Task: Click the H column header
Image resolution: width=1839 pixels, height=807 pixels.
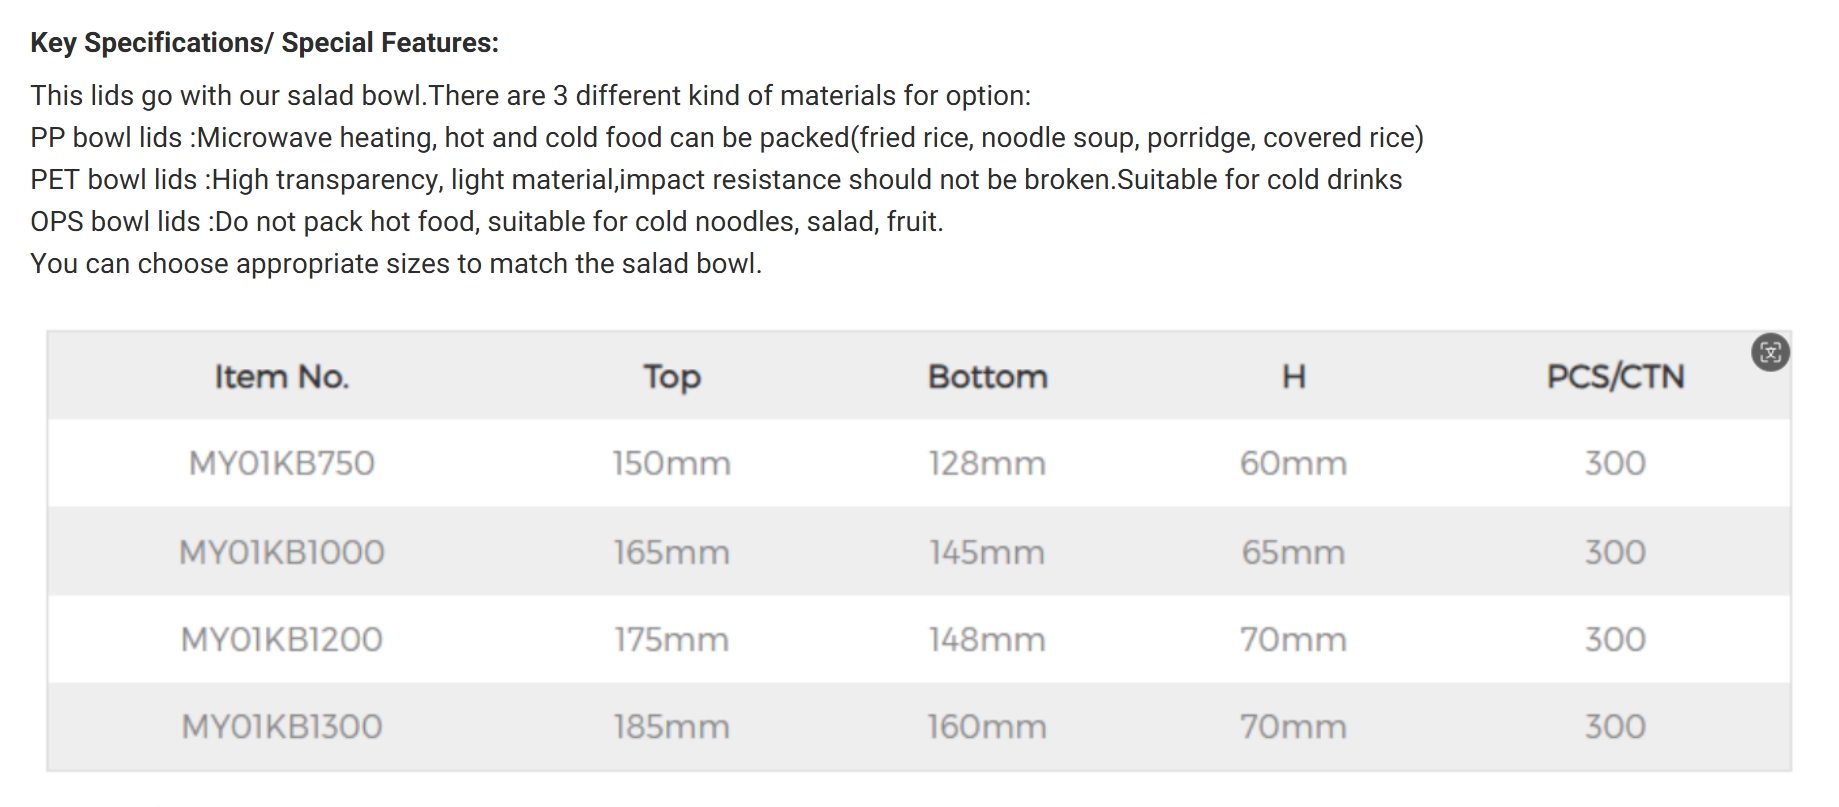Action: [1294, 377]
